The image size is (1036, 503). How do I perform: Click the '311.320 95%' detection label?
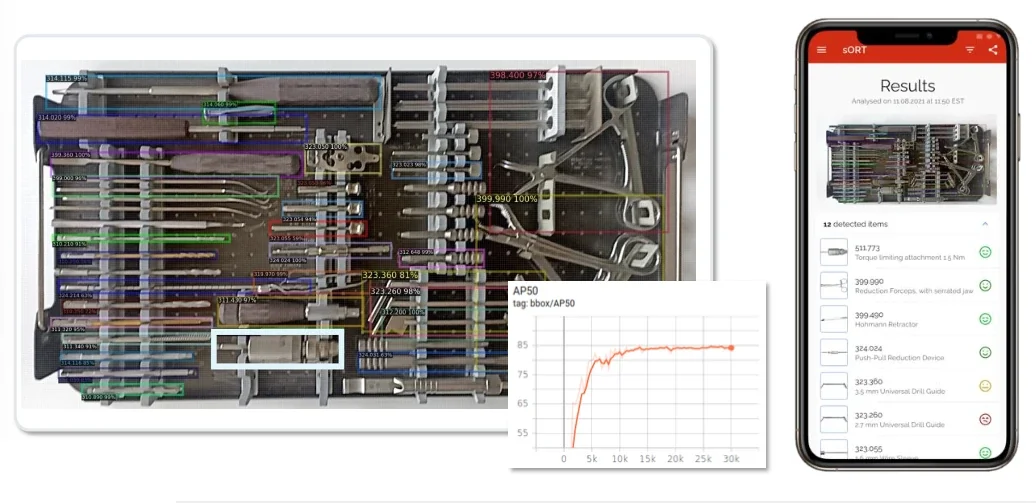(69, 329)
